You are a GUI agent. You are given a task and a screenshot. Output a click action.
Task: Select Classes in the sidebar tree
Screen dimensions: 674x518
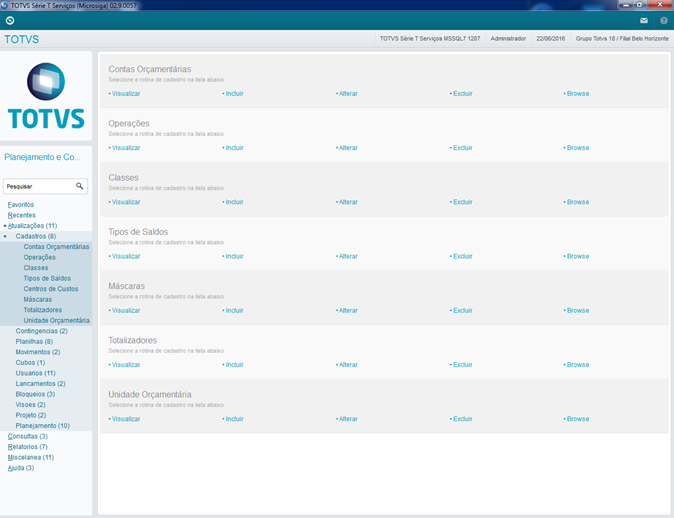tap(36, 268)
